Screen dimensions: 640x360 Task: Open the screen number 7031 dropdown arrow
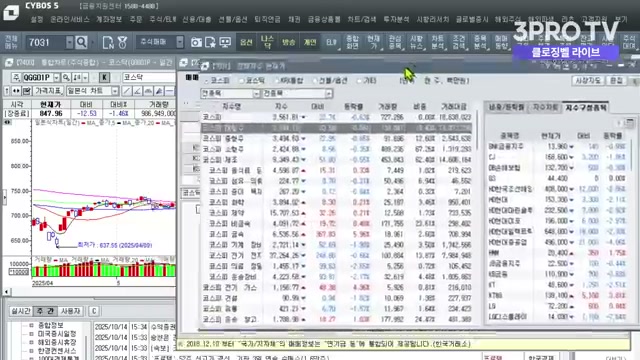click(x=69, y=42)
